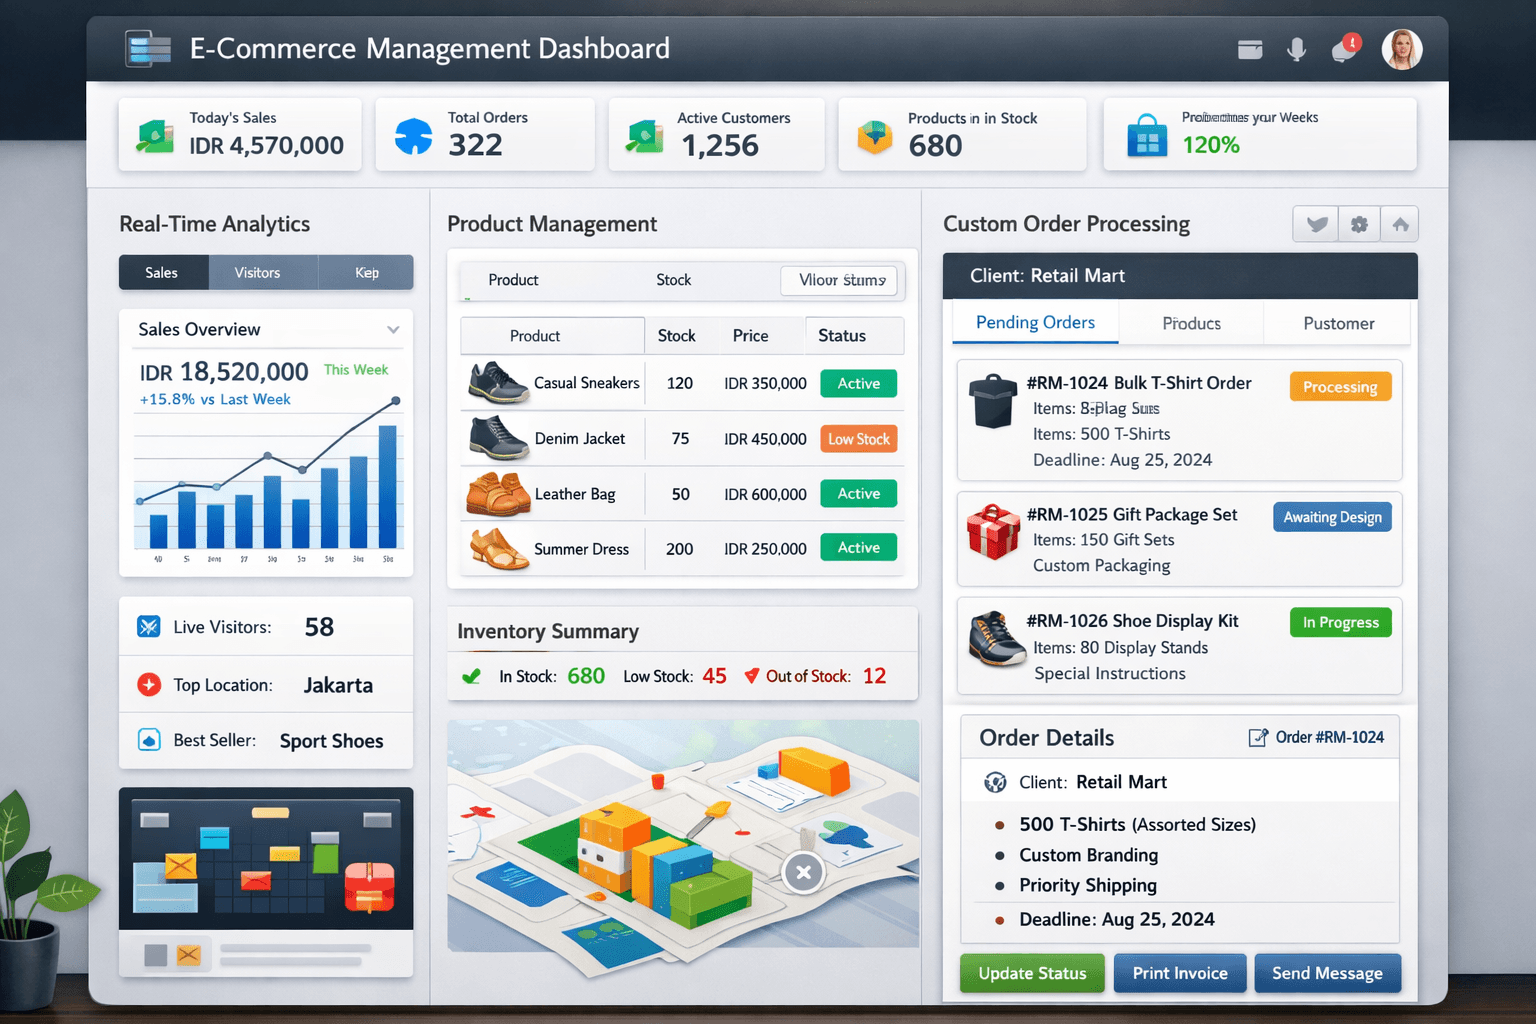Screen dimensions: 1536x1024
Task: Click the notification bell with red badge
Action: [1344, 49]
